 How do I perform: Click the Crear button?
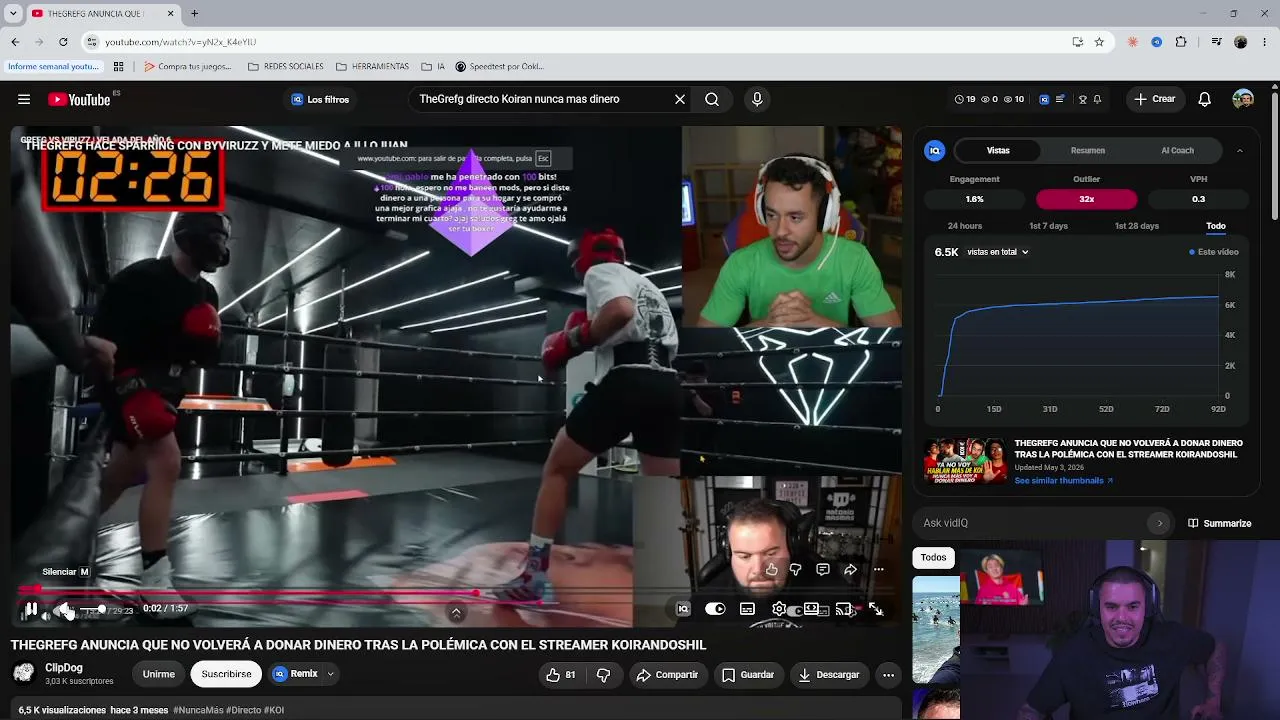pyautogui.click(x=1155, y=99)
